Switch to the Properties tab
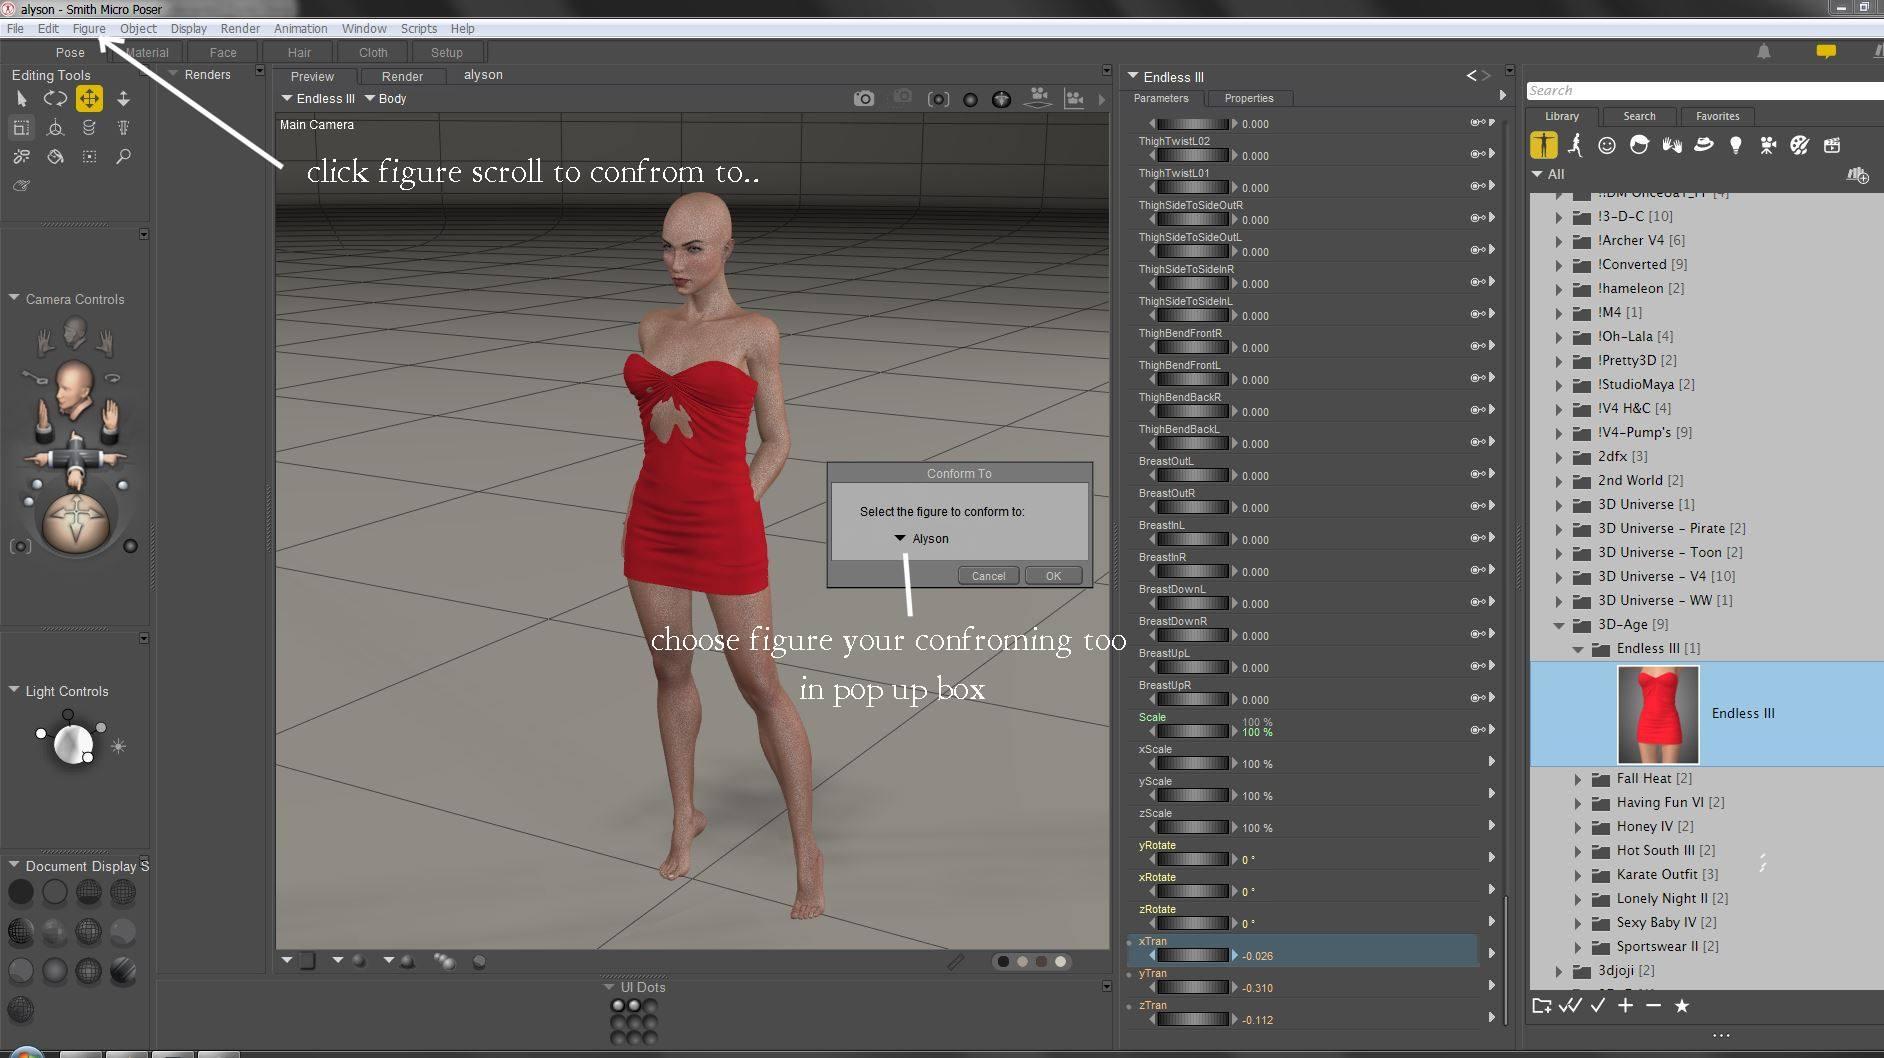 click(1248, 98)
